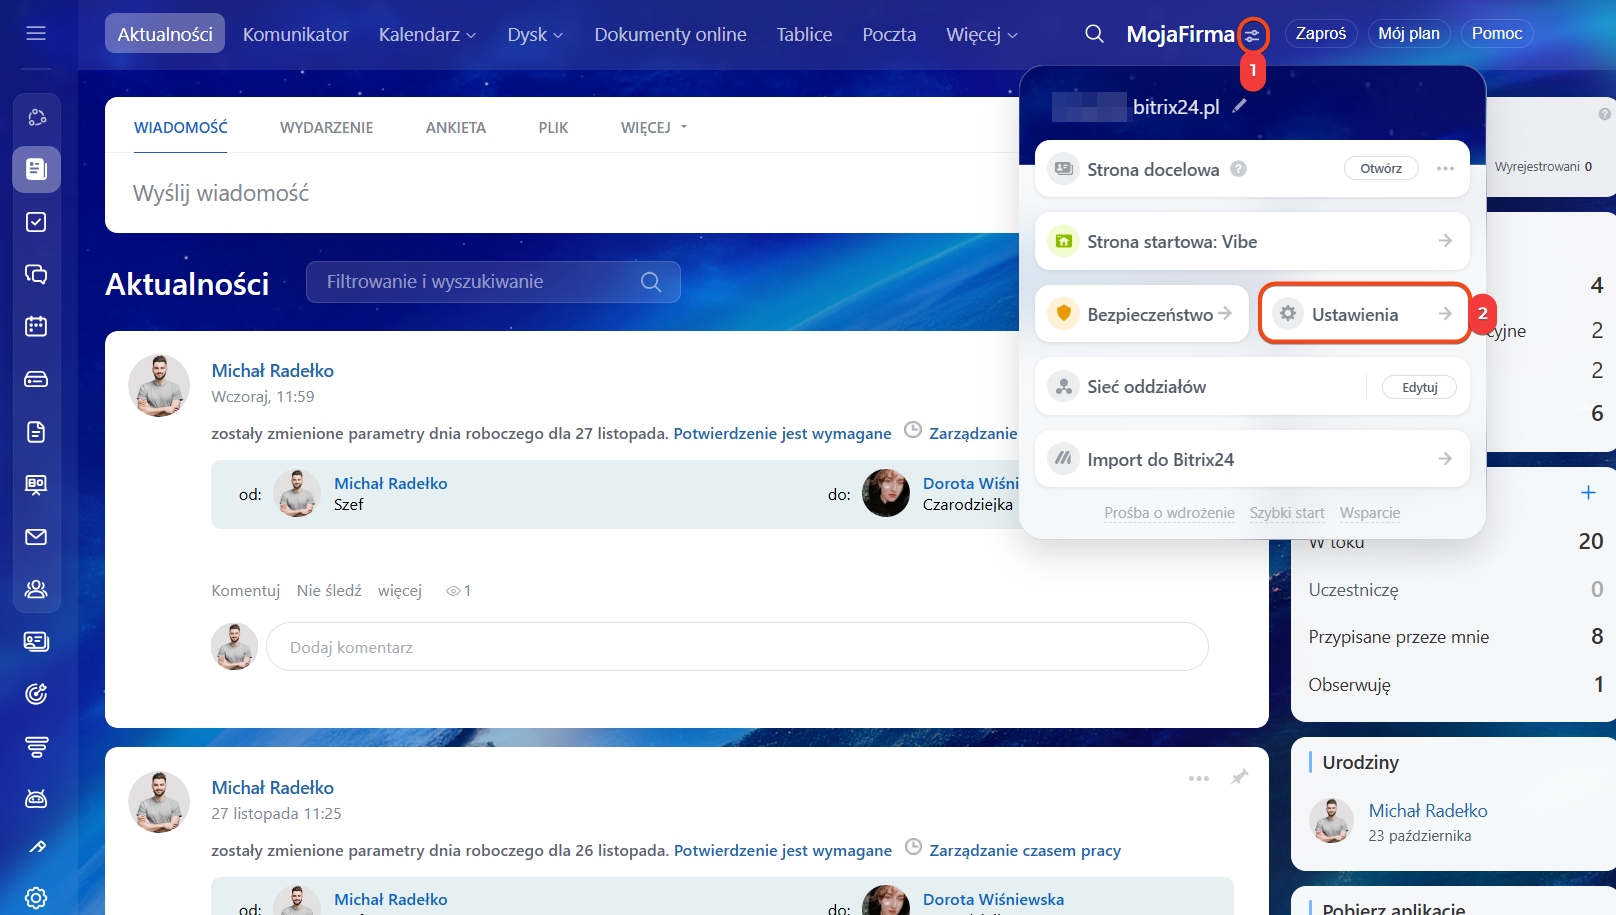The image size is (1616, 915).
Task: Open the hamburger menu in top-left
Action: coord(36,34)
